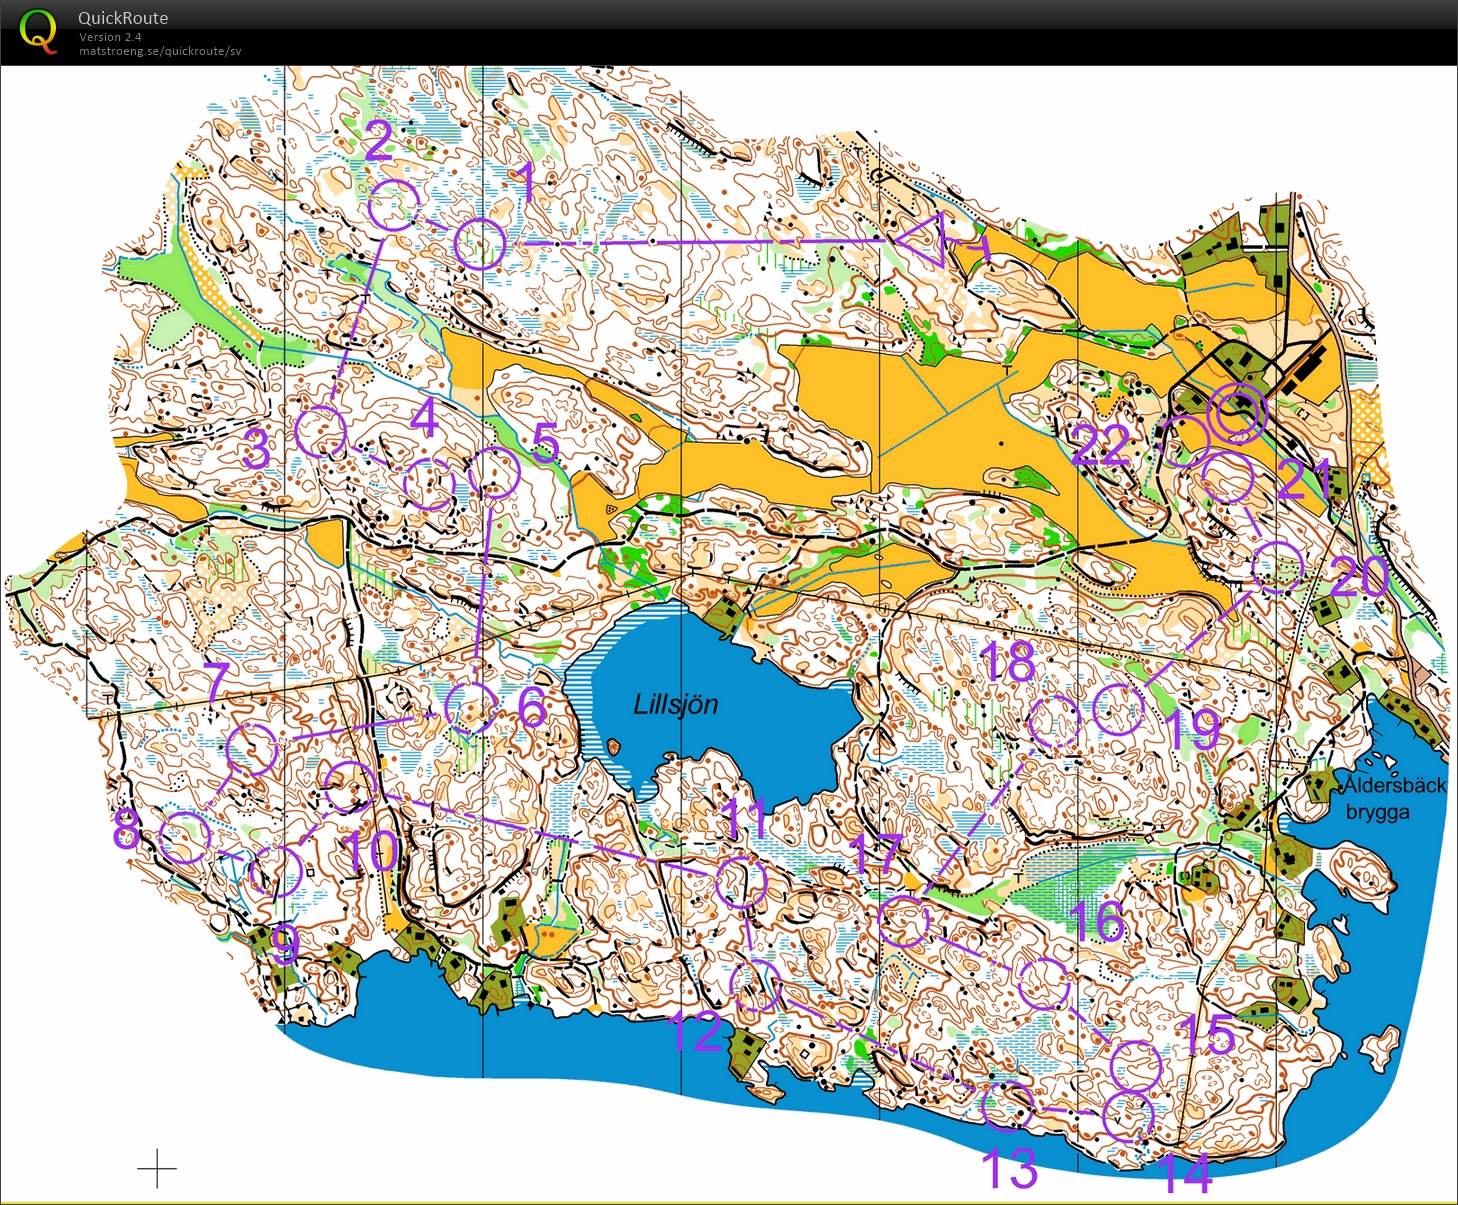This screenshot has height=1205, width=1458.
Task: Click control circle 3 on the course
Action: 321,431
